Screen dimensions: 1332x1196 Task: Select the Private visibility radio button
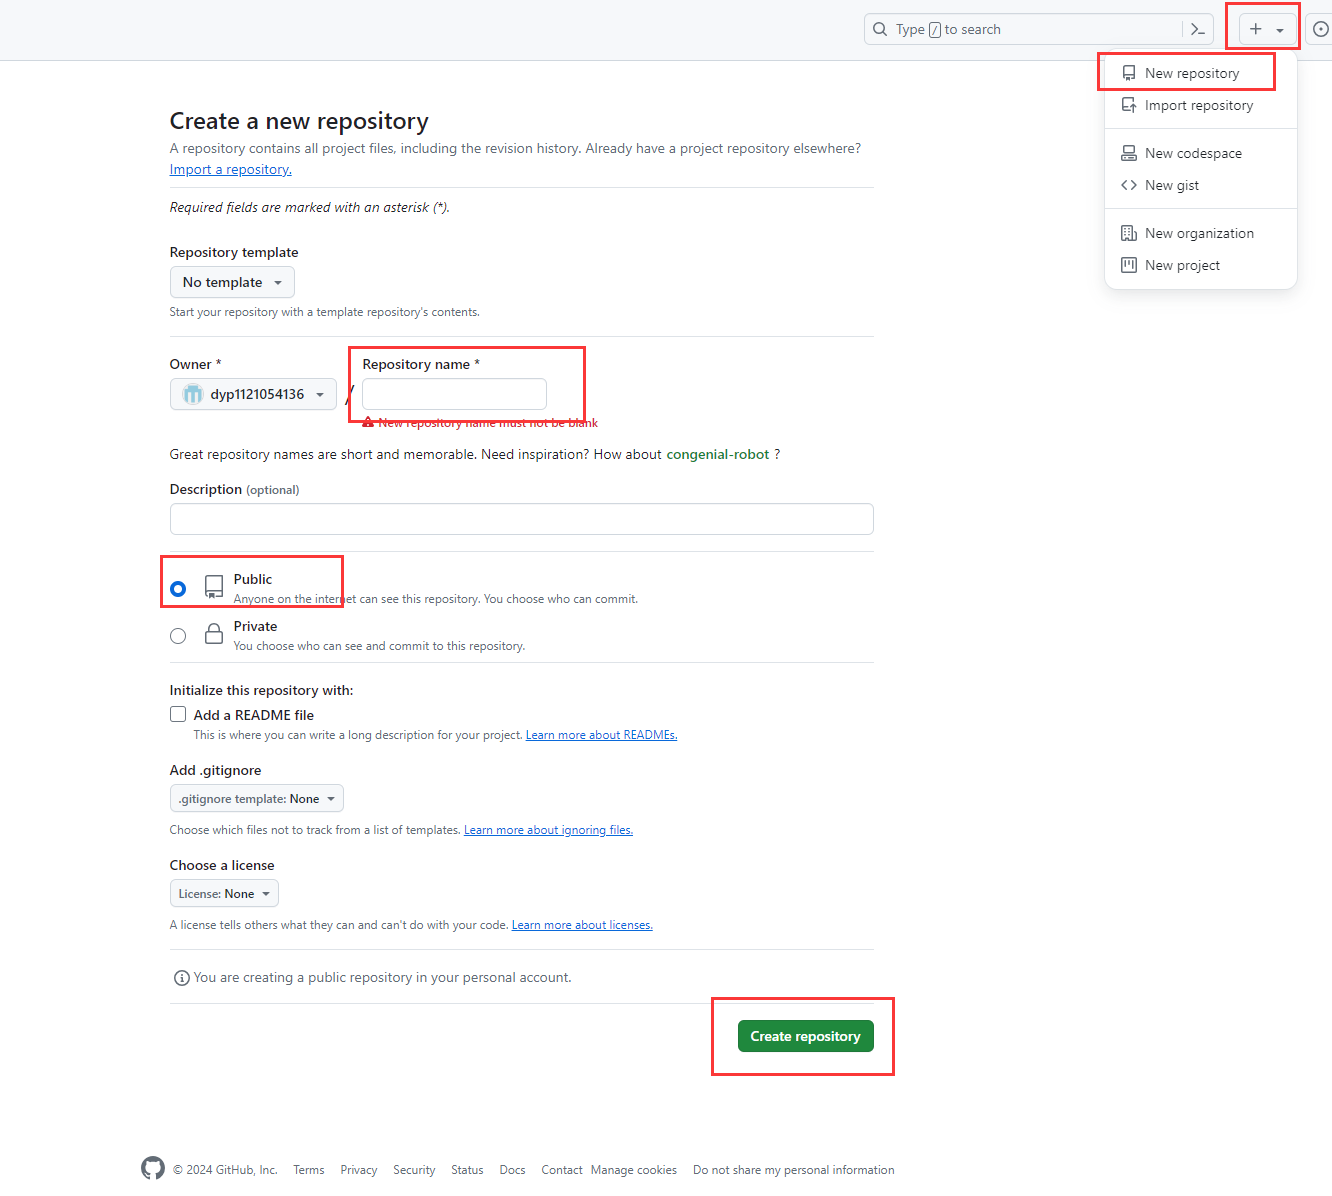178,636
